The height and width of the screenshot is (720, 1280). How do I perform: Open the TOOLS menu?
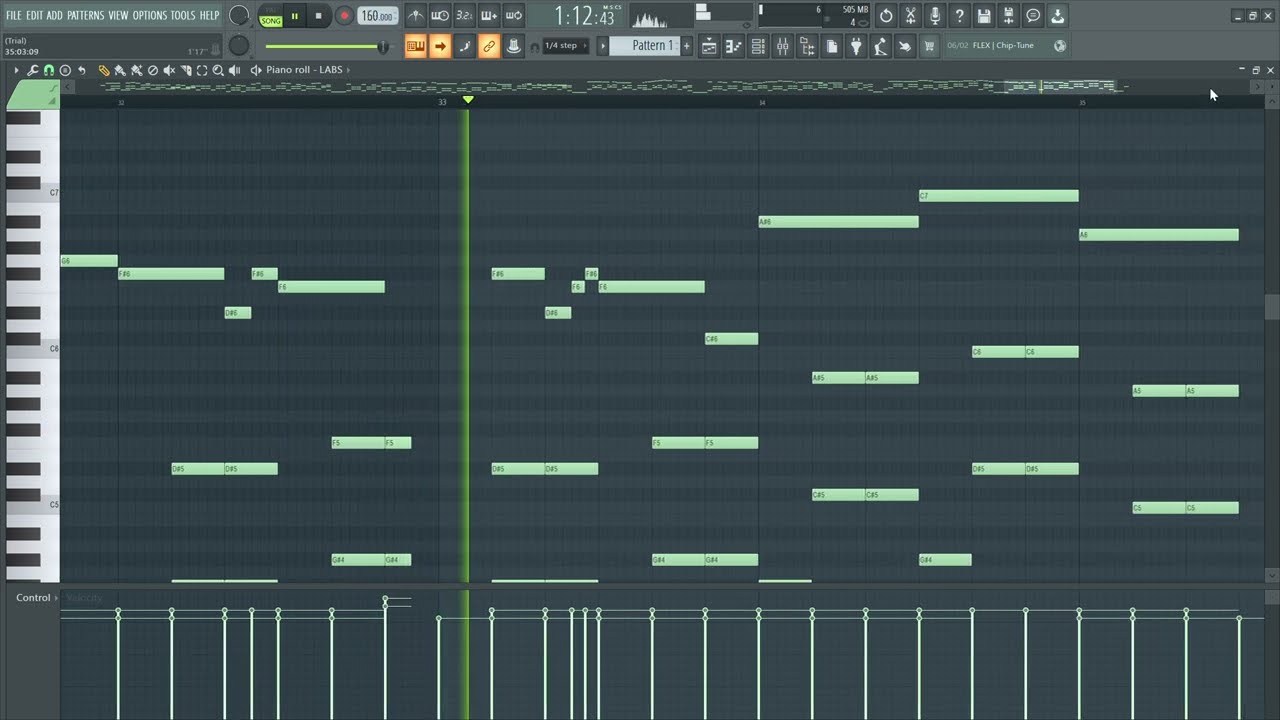(183, 15)
